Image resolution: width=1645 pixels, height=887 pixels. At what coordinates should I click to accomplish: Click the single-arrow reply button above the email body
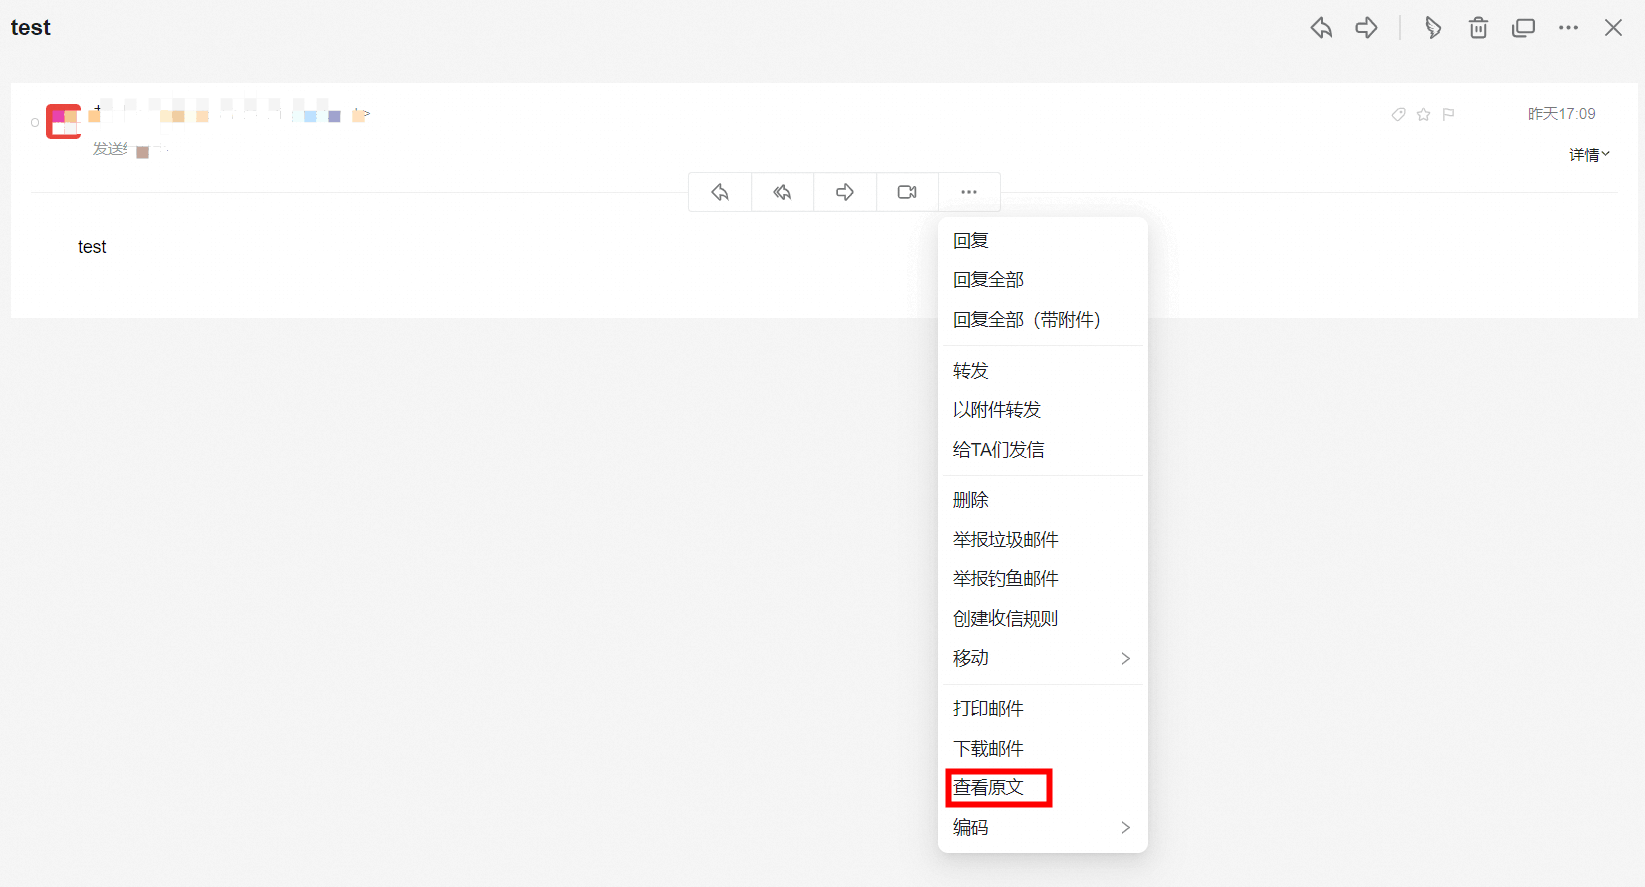point(720,192)
